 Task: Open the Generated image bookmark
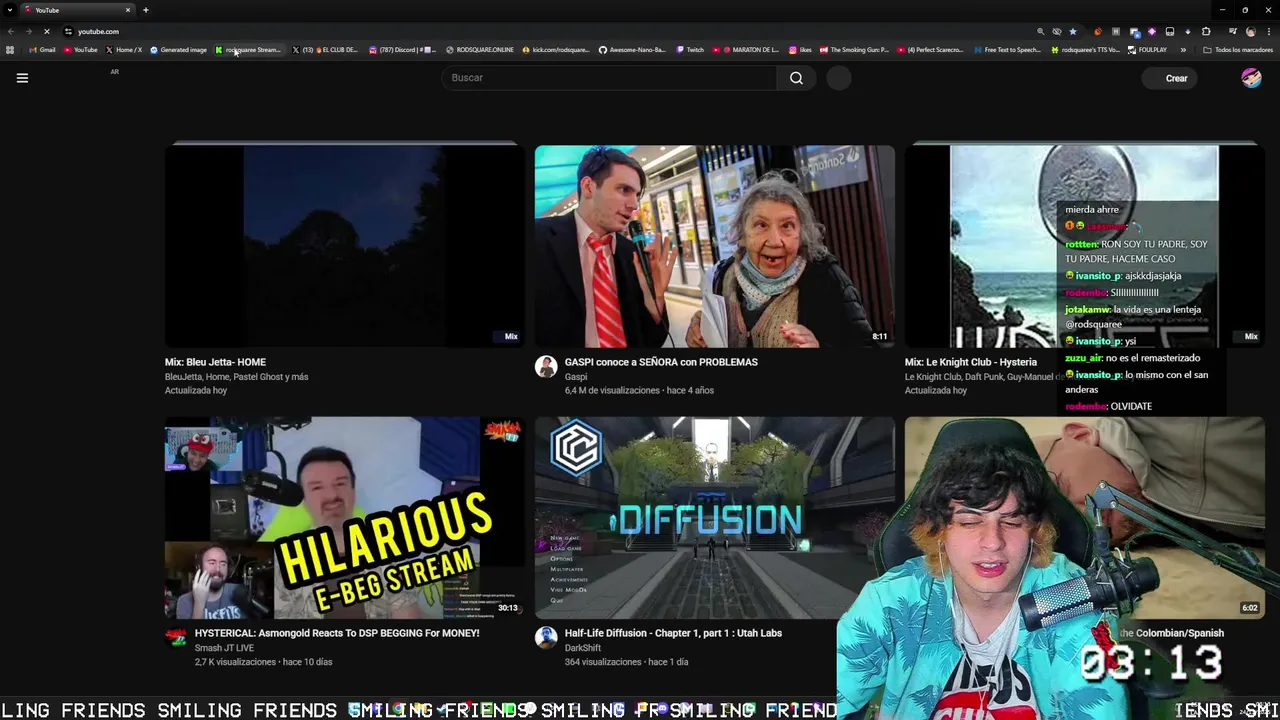[x=178, y=50]
